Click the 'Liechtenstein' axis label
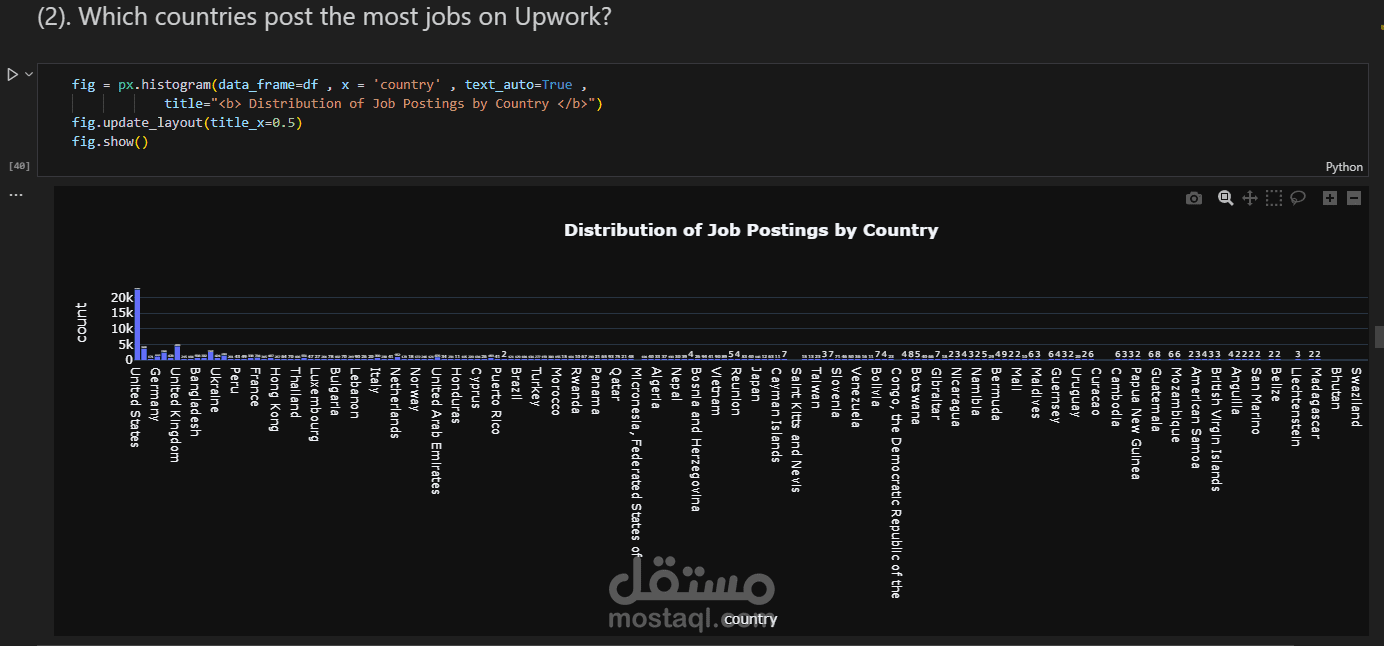The image size is (1384, 646). [1295, 406]
